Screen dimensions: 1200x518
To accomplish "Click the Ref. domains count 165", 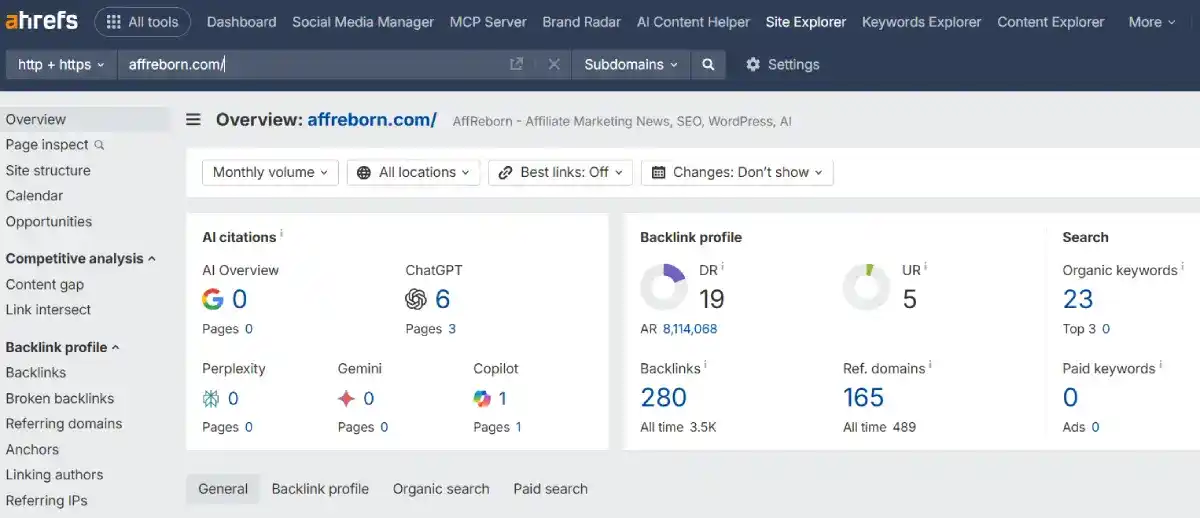I will 864,397.
